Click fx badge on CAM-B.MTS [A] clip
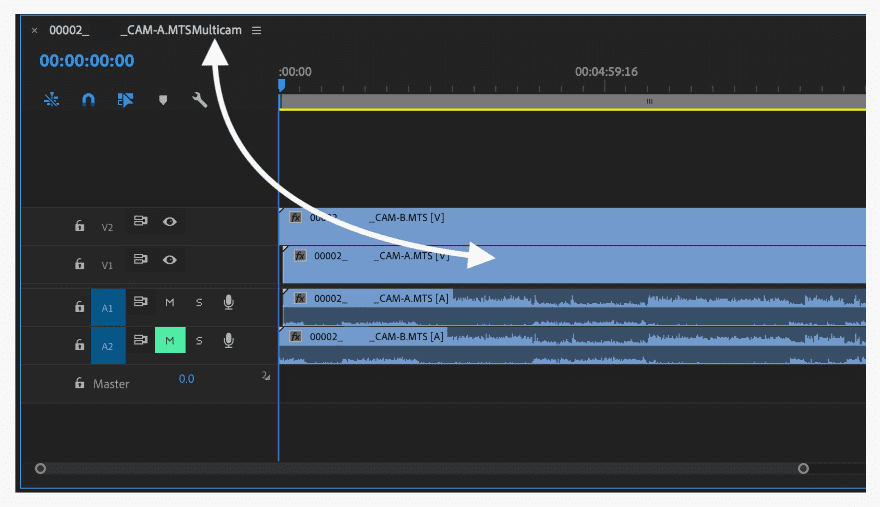Screen dimensions: 880x507 click(x=296, y=337)
